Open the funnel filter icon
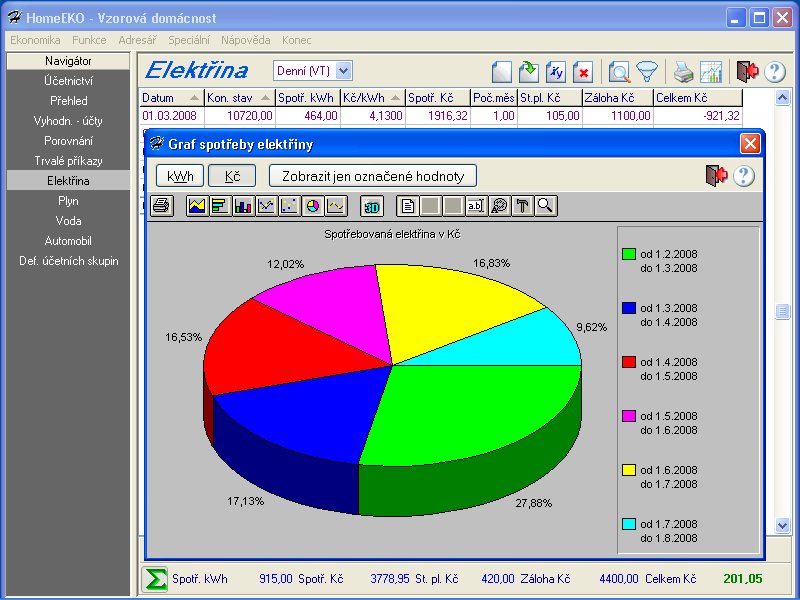 pyautogui.click(x=646, y=71)
